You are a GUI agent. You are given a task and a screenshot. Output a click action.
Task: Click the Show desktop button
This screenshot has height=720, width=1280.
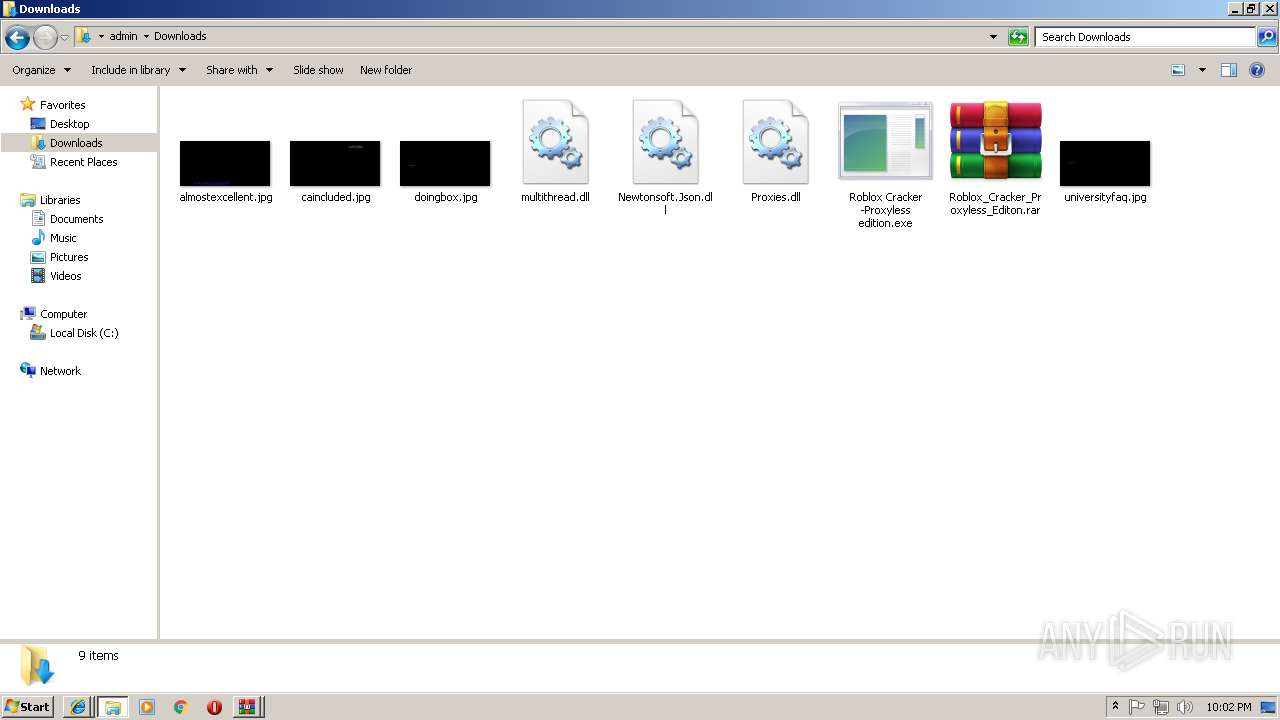pos(1268,707)
